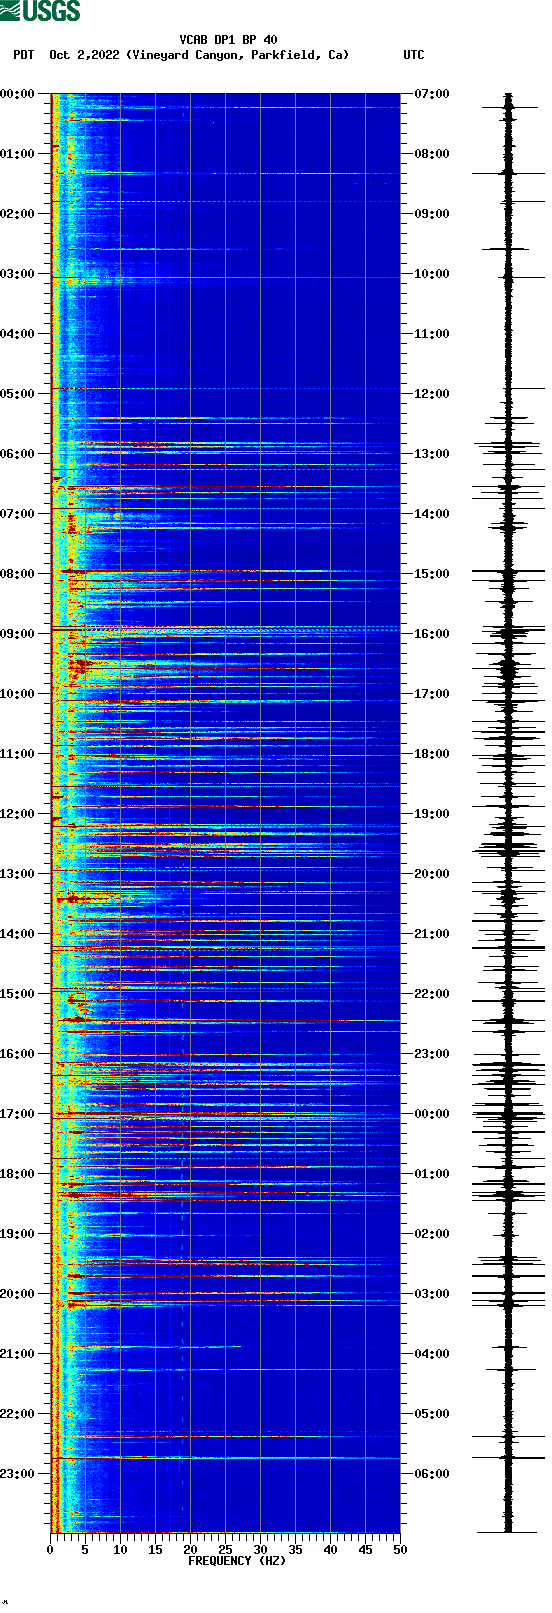Click the 16:00 UTC label on right axis
552x1613 pixels.
(x=432, y=634)
